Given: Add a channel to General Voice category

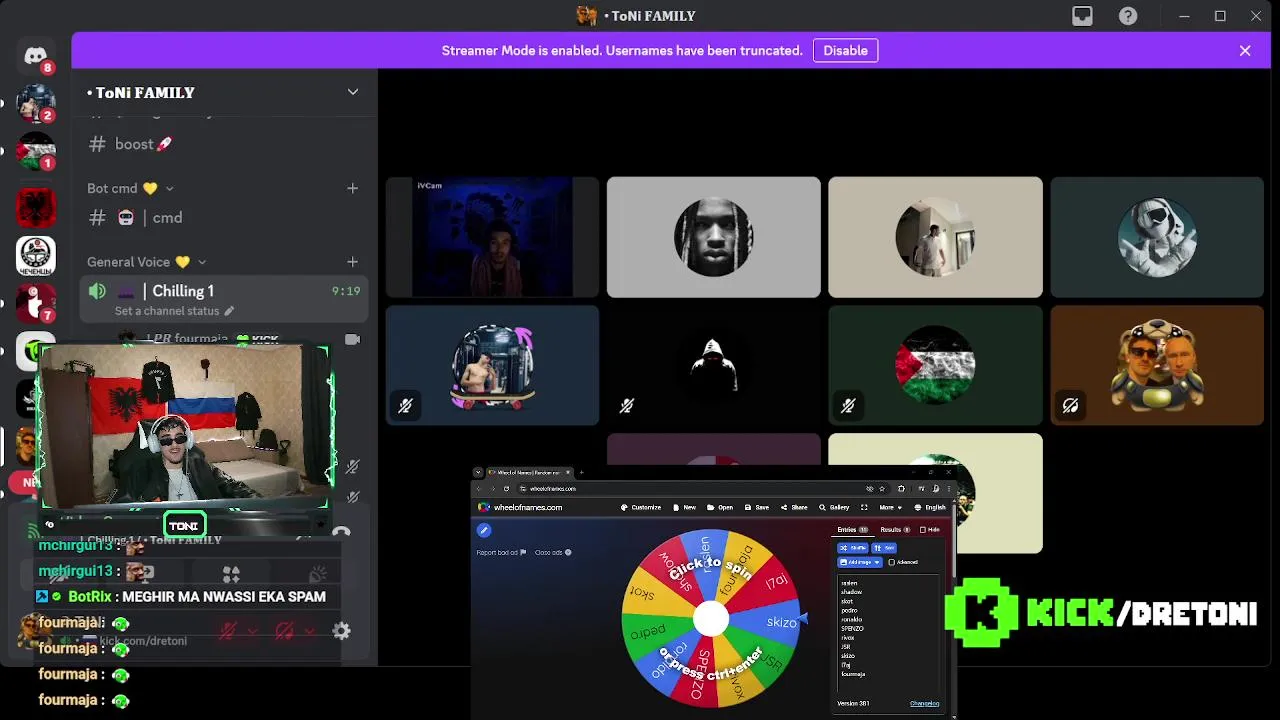Looking at the screenshot, I should click(x=352, y=262).
